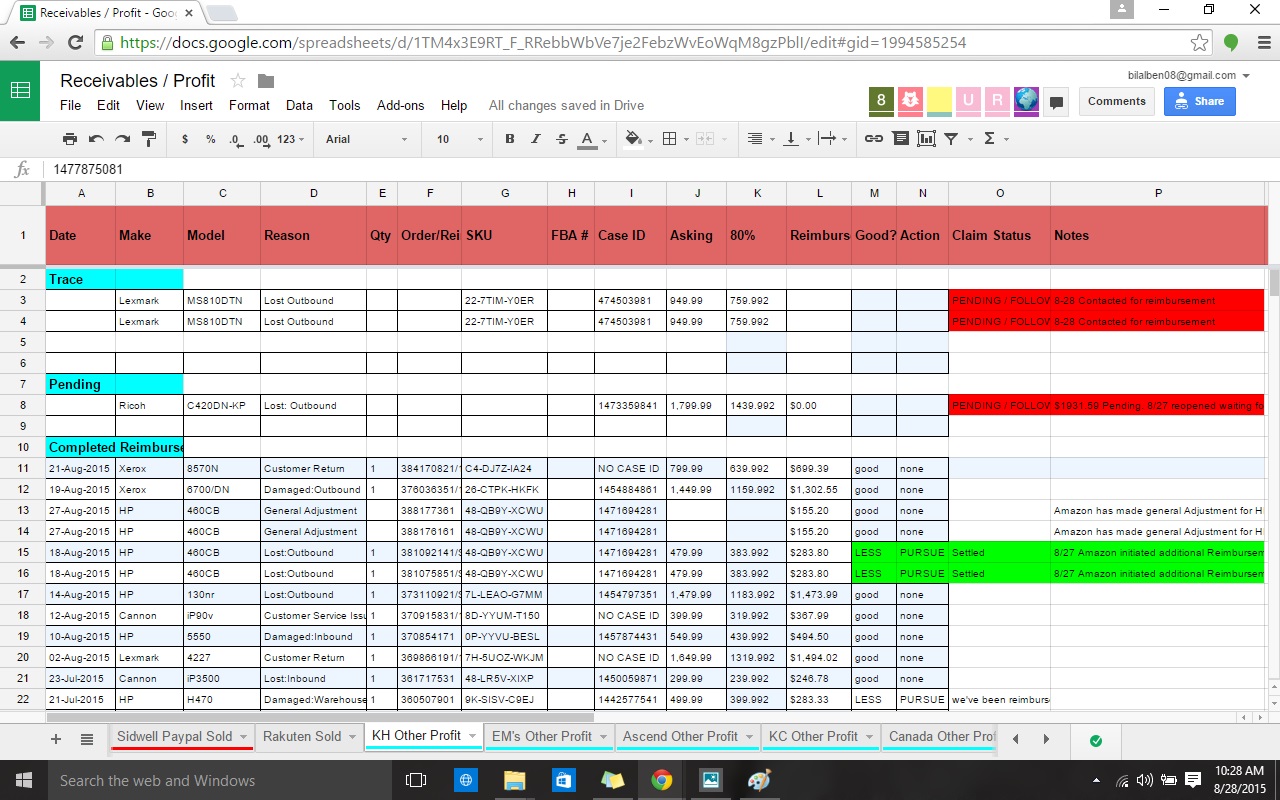Open the fill color picker
The width and height of the screenshot is (1280, 800).
(632, 139)
